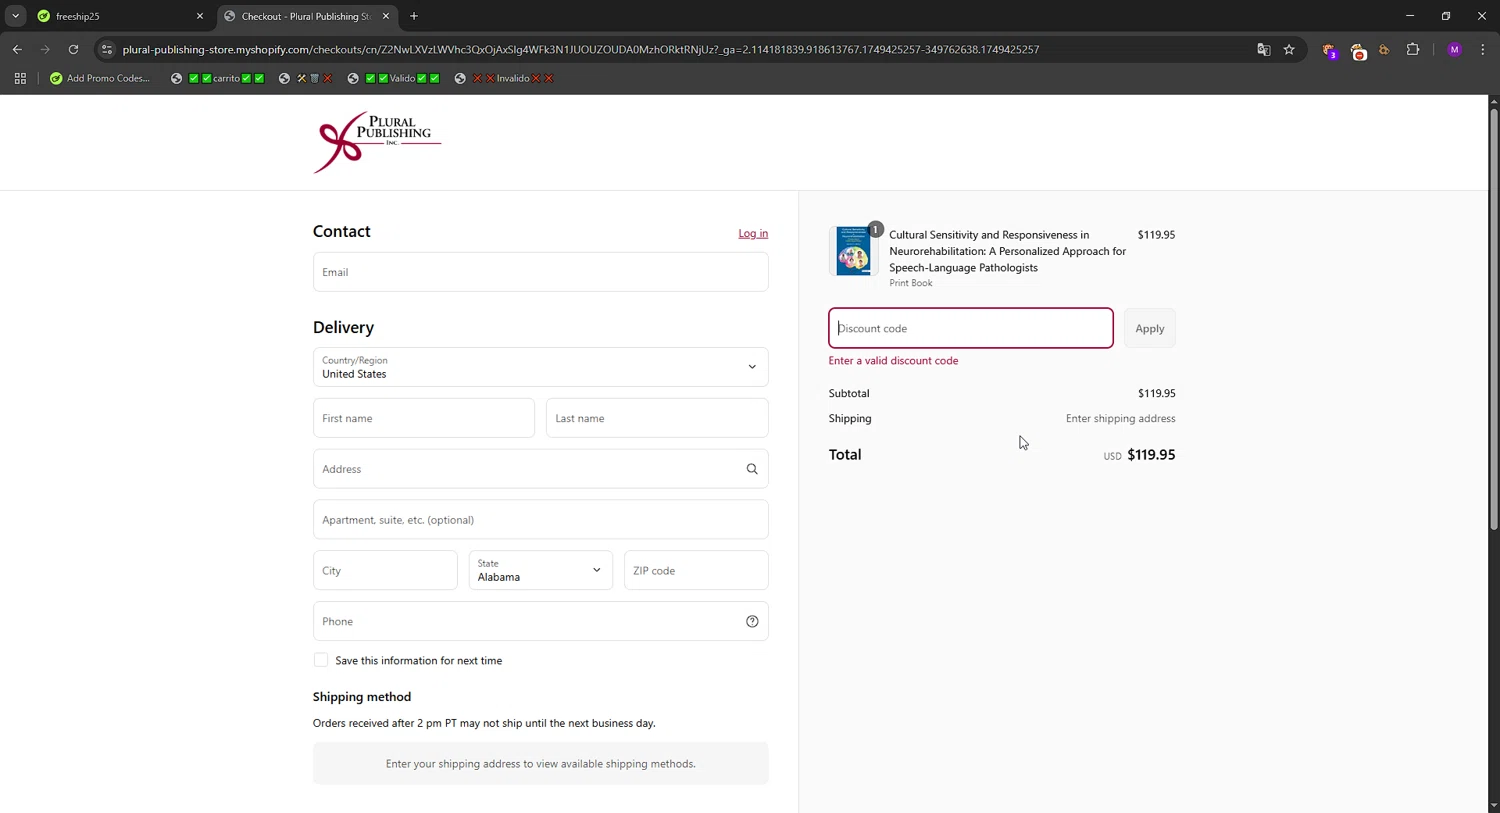This screenshot has height=813, width=1500.
Task: Open a new browser tab
Action: tap(414, 16)
